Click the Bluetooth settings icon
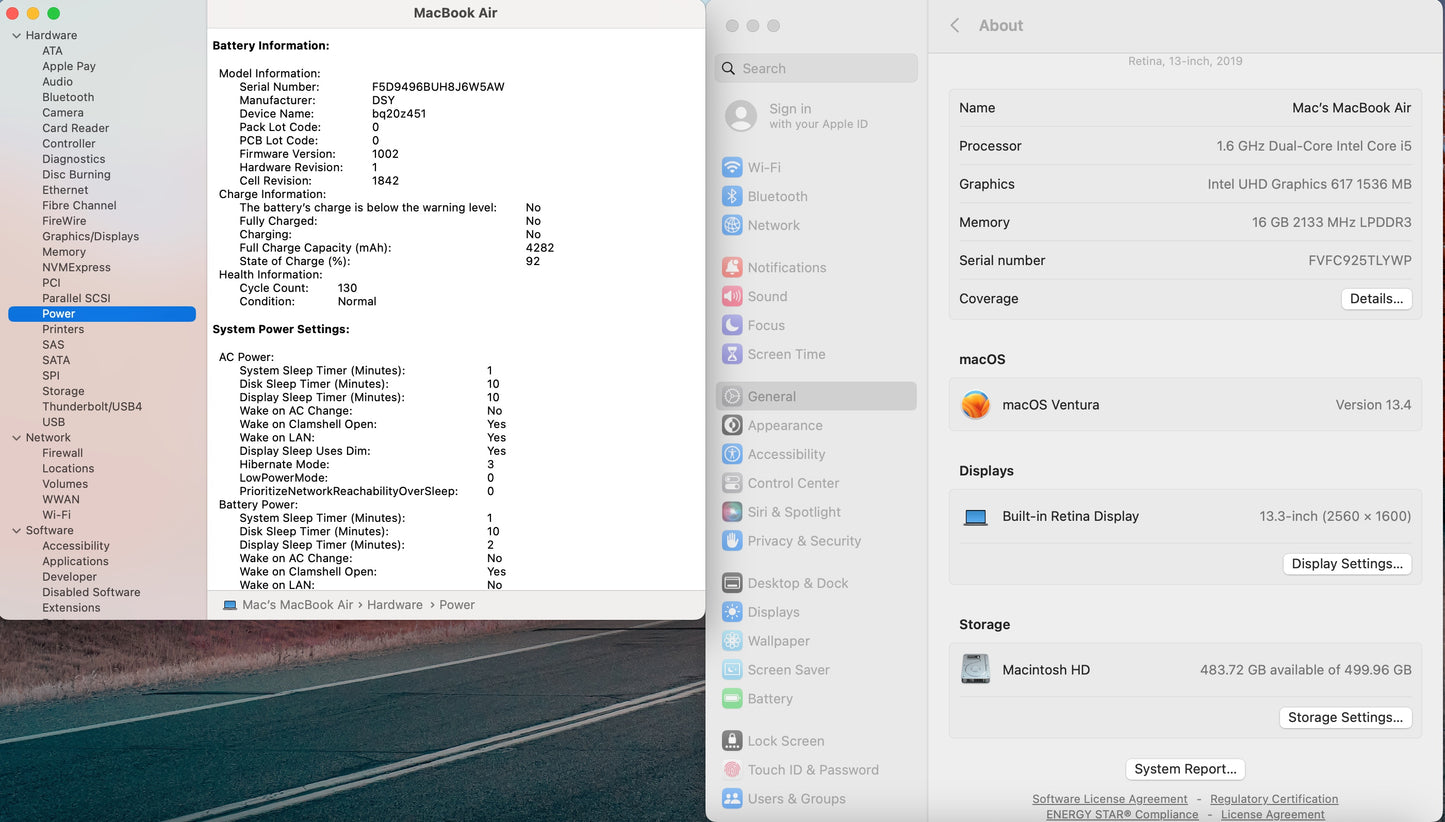Image resolution: width=1445 pixels, height=822 pixels. tap(732, 197)
